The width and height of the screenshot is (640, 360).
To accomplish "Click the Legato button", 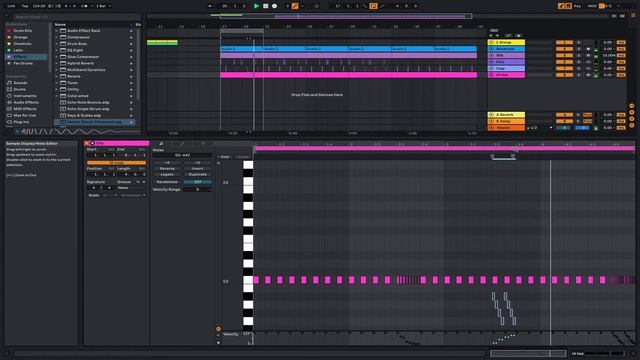I will (x=167, y=175).
